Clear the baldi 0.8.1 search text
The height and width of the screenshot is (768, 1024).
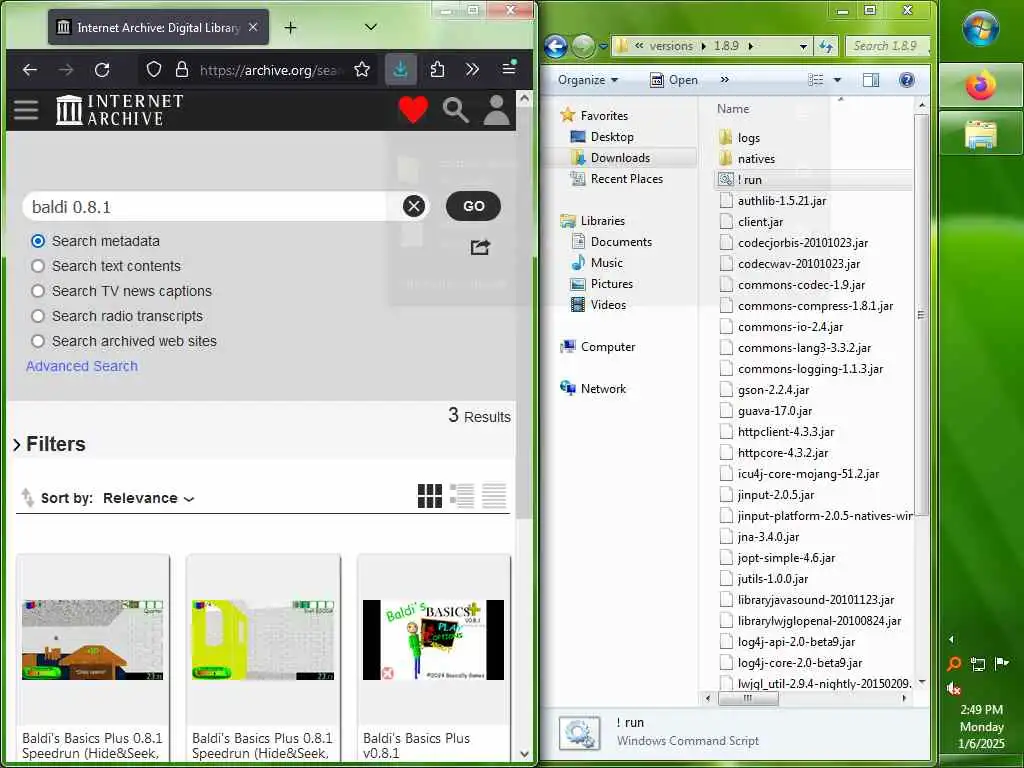coord(413,206)
